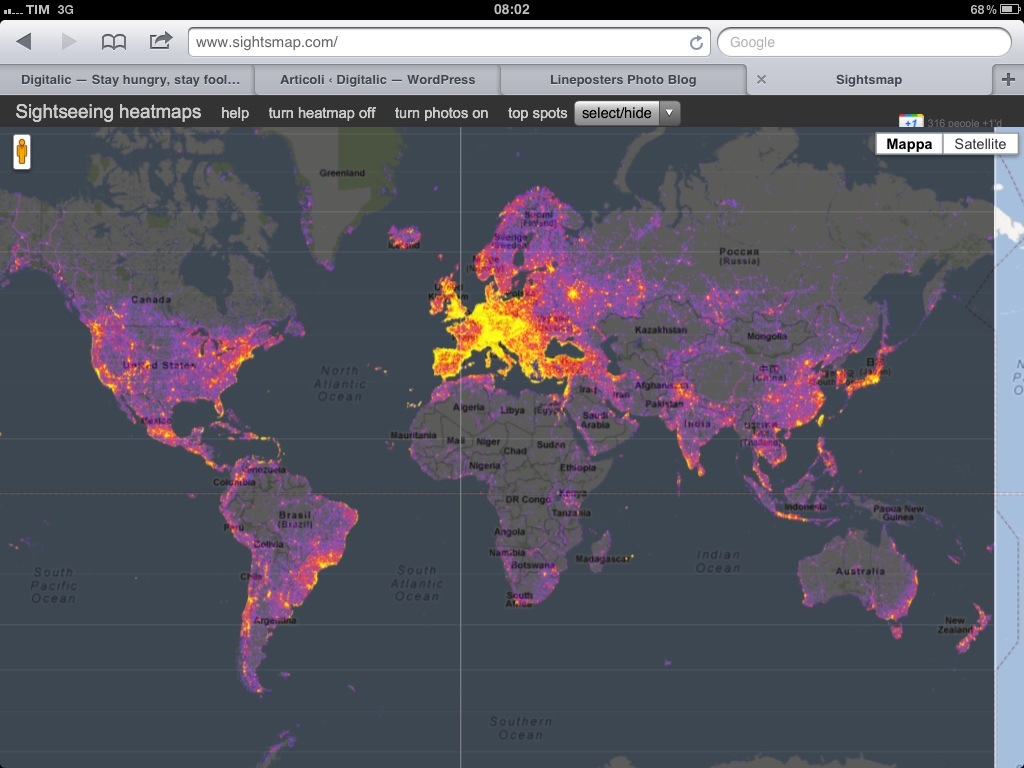Click the Sightseeing heatmaps title
Image resolution: width=1024 pixels, height=768 pixels.
pos(108,112)
